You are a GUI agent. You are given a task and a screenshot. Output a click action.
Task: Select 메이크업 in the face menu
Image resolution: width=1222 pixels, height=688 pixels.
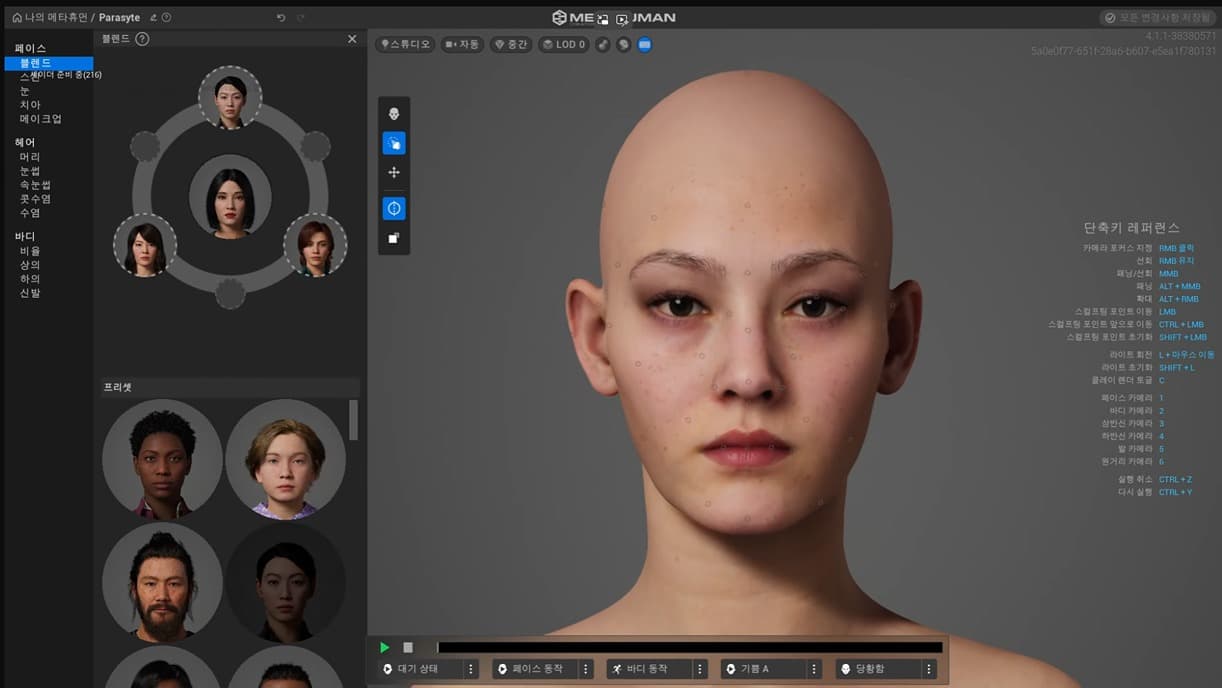coord(41,119)
